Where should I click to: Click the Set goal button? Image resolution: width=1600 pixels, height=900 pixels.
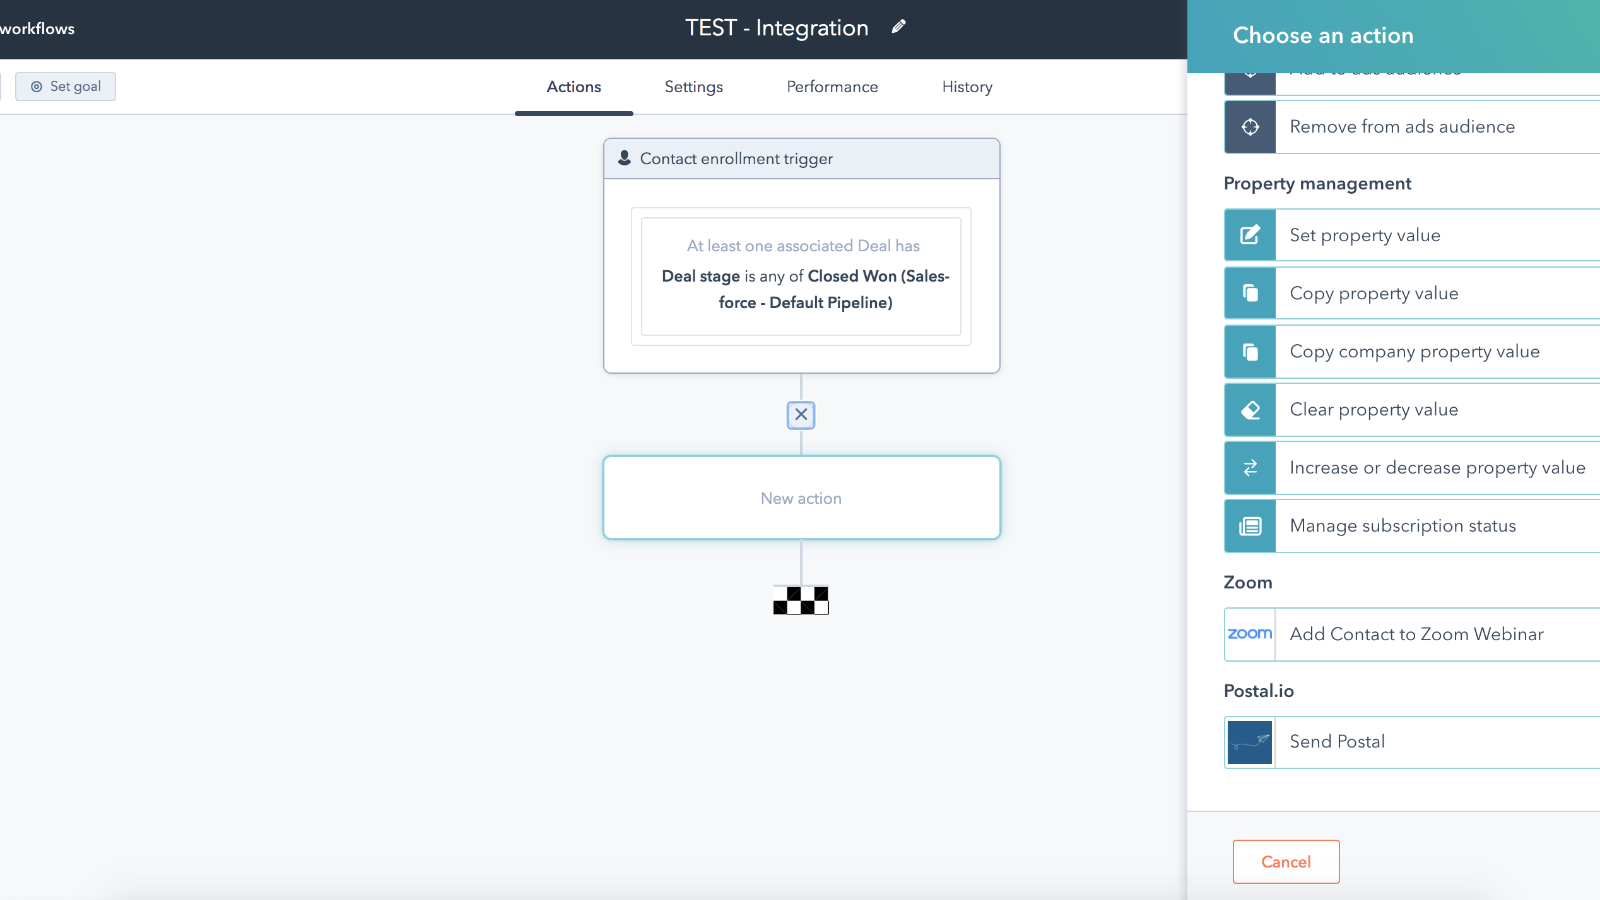point(65,86)
